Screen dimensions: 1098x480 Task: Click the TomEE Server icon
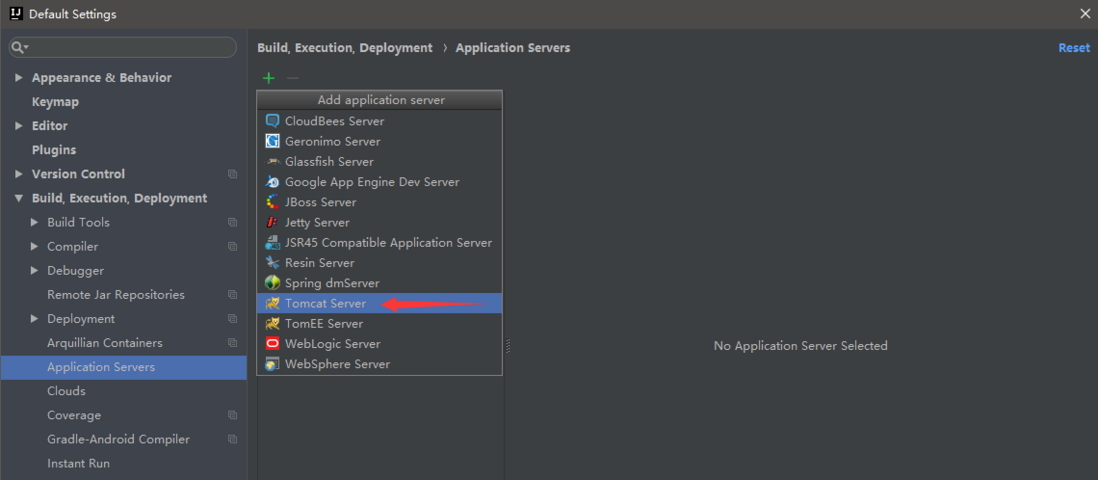[272, 324]
